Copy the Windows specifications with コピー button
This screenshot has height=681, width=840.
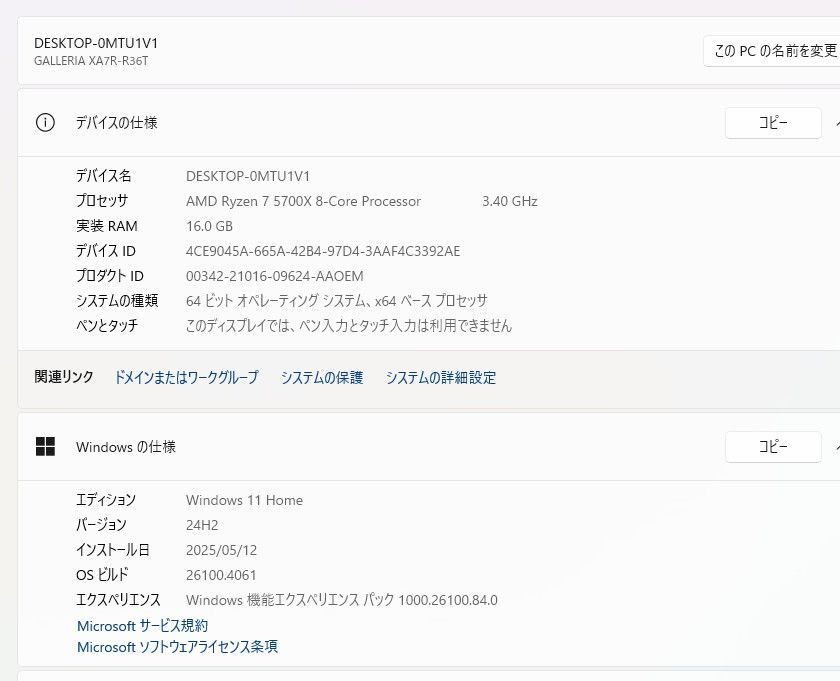click(x=773, y=446)
